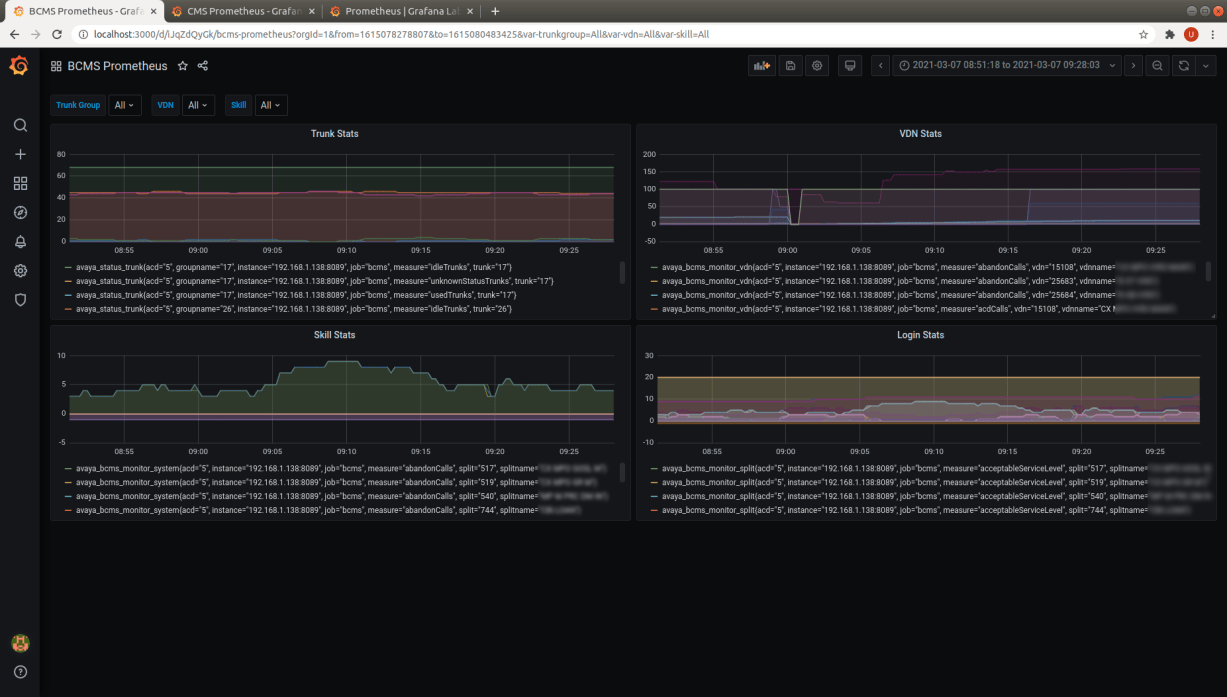The height and width of the screenshot is (697, 1227).
Task: Click the BCMS Prometheus dashboard title
Action: 117,66
